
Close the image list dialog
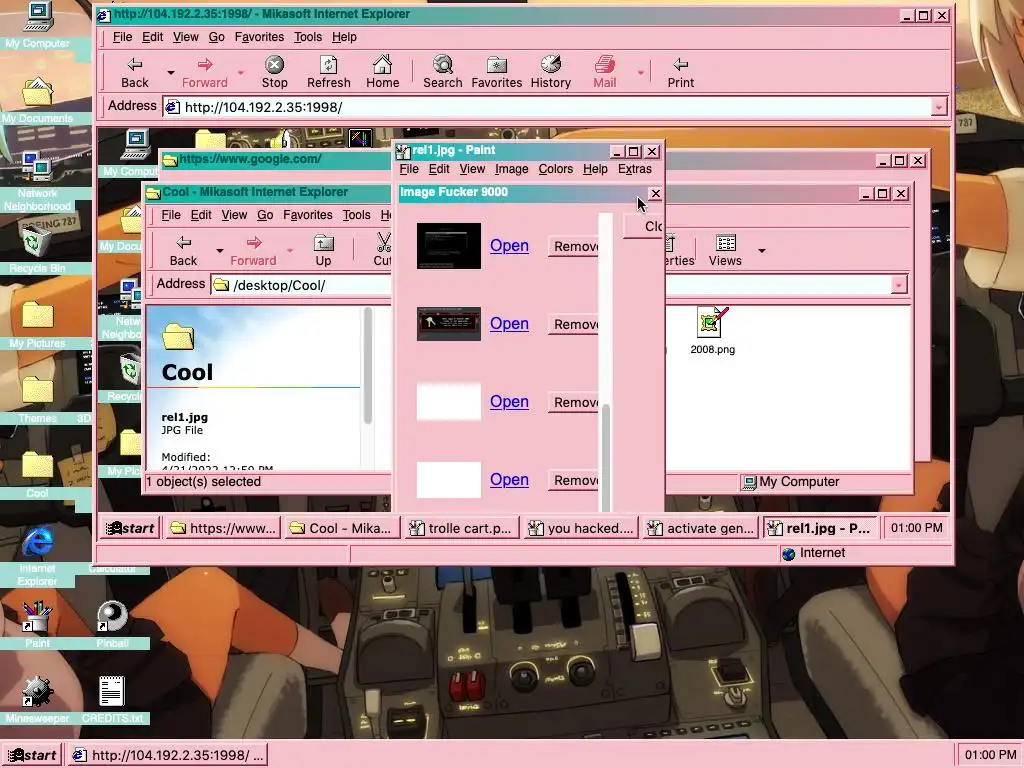tap(655, 193)
